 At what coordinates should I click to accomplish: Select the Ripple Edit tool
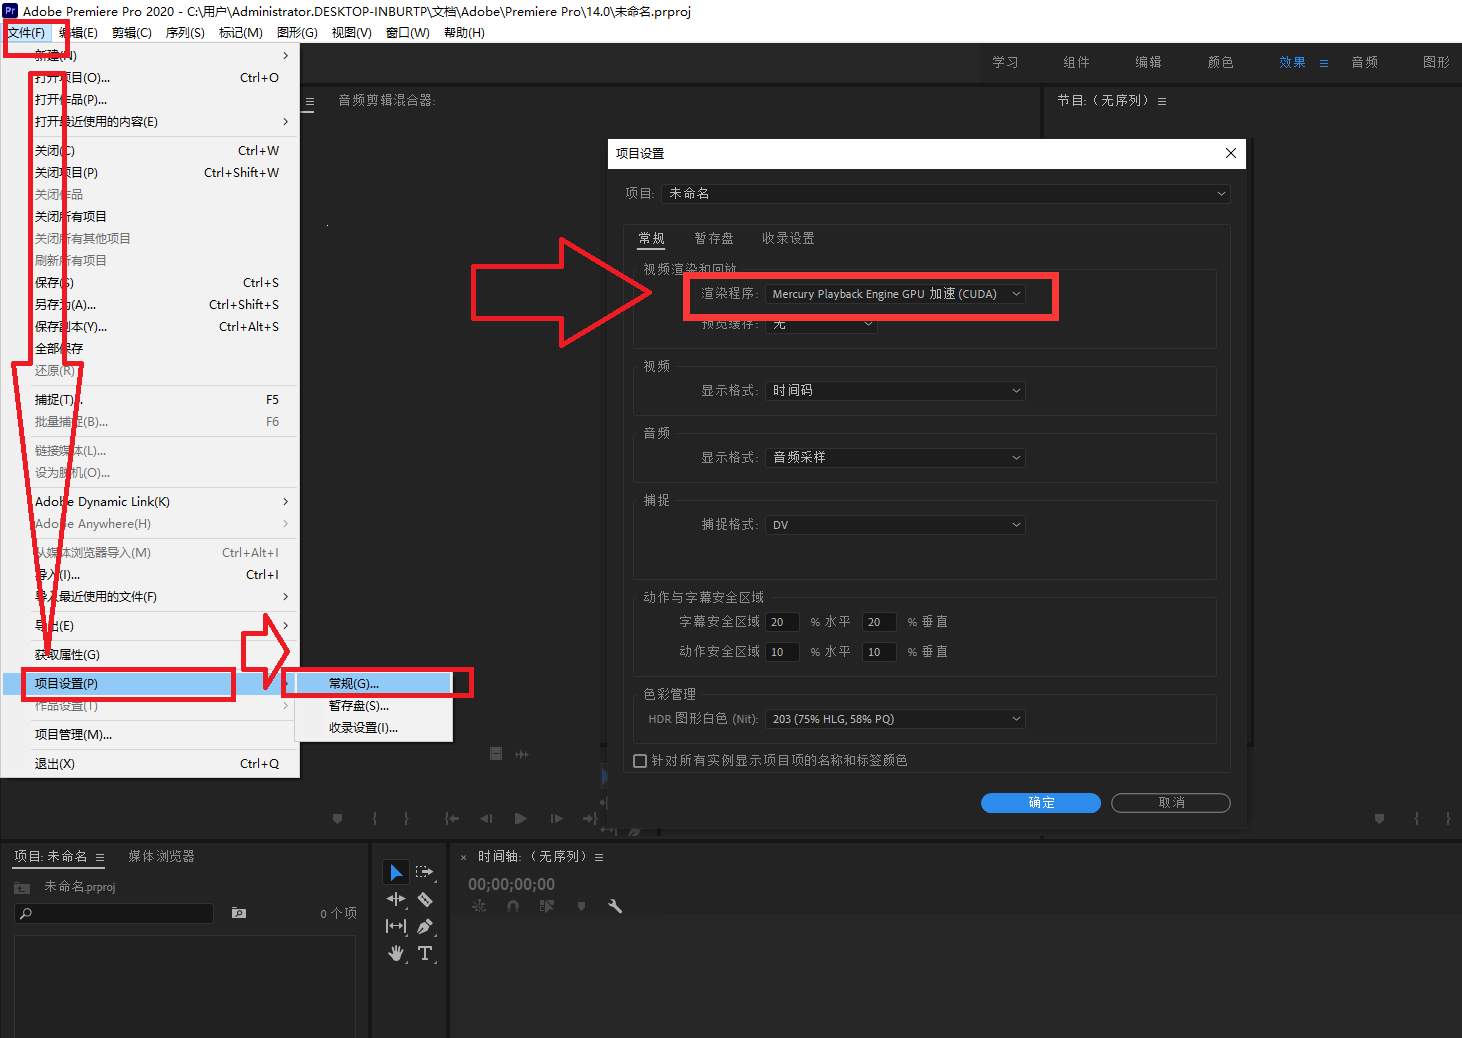click(x=396, y=899)
